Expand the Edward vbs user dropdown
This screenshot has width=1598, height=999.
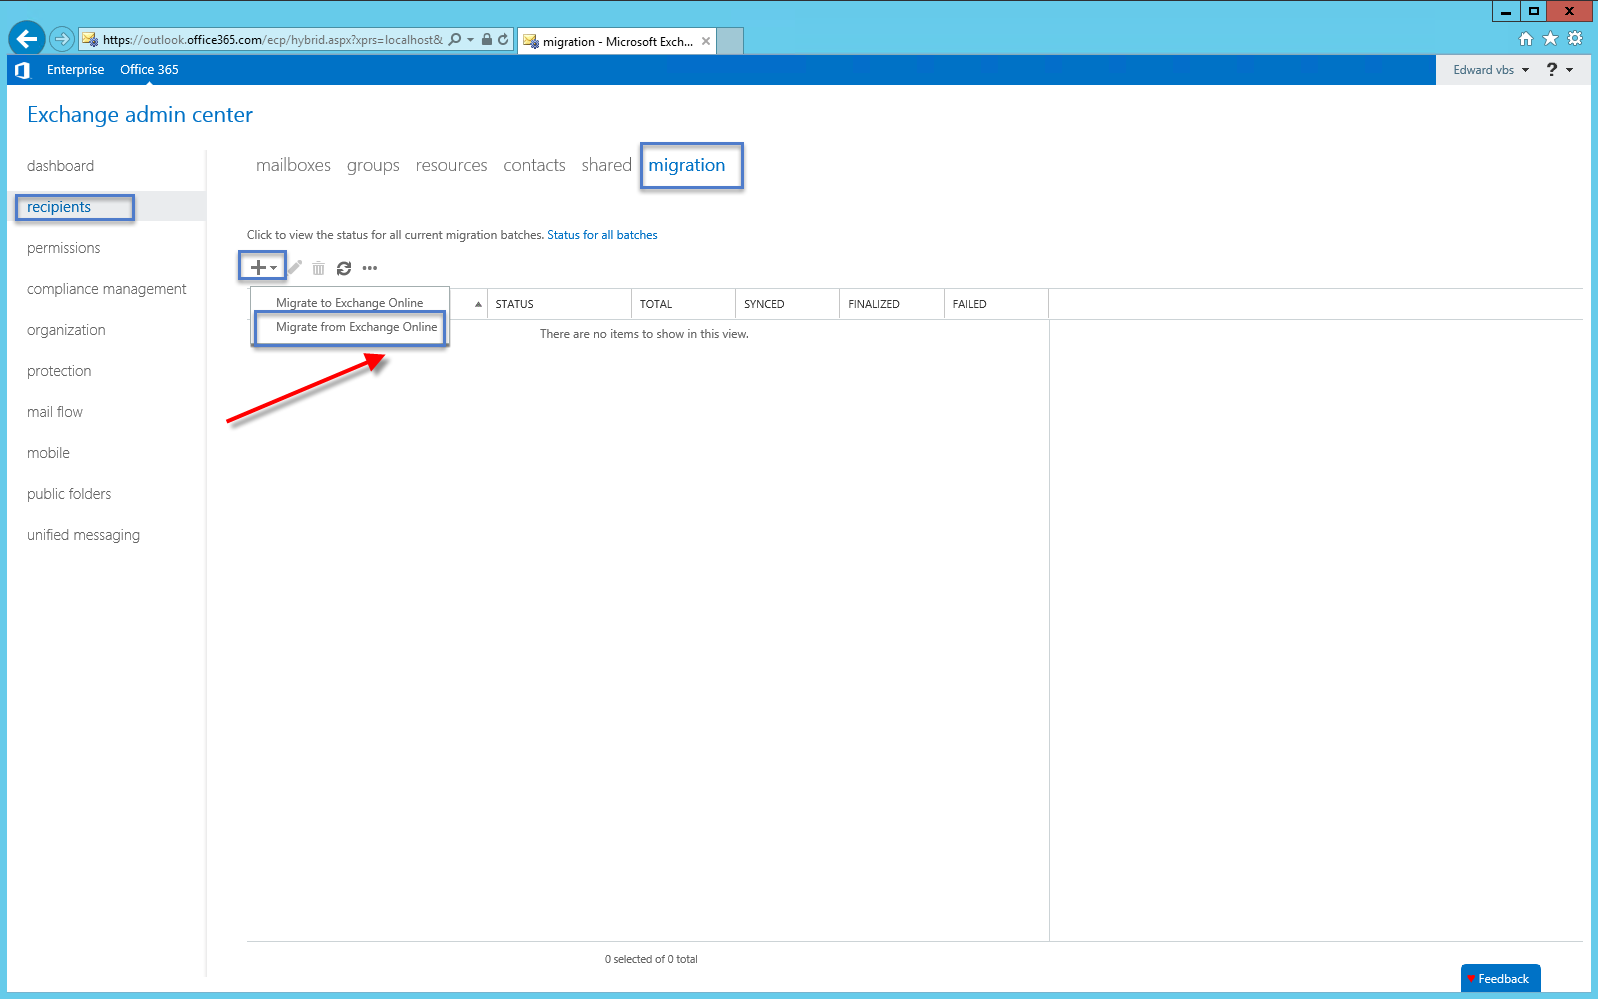pos(1491,70)
